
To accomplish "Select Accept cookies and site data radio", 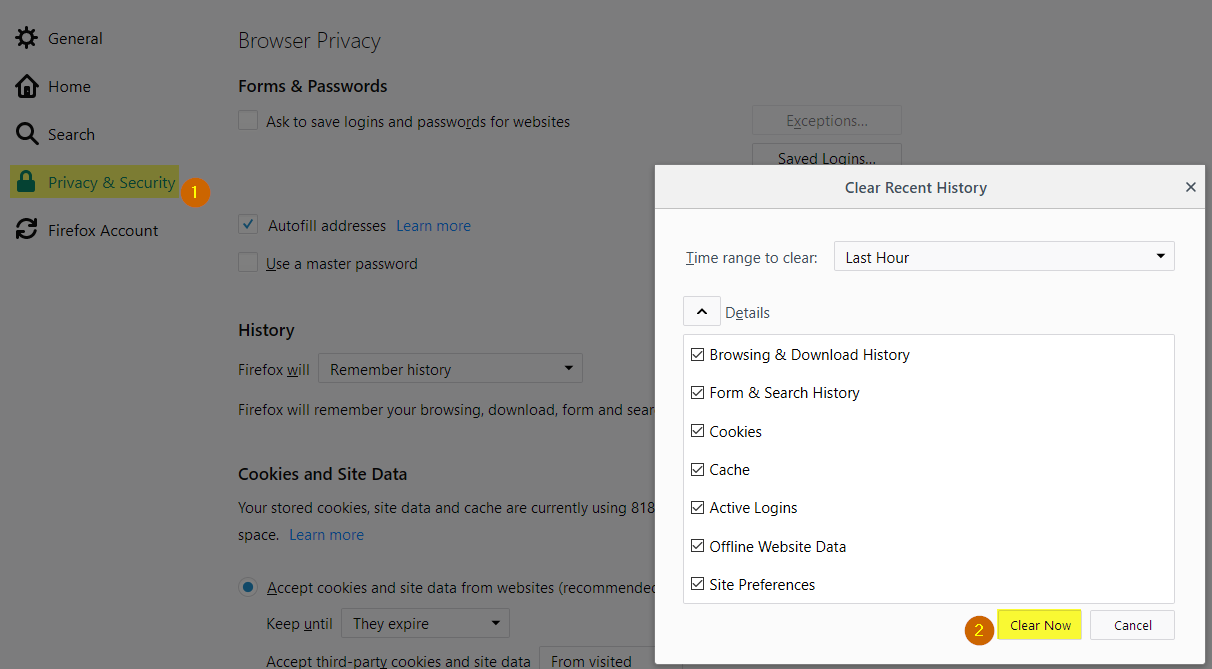I will click(247, 587).
